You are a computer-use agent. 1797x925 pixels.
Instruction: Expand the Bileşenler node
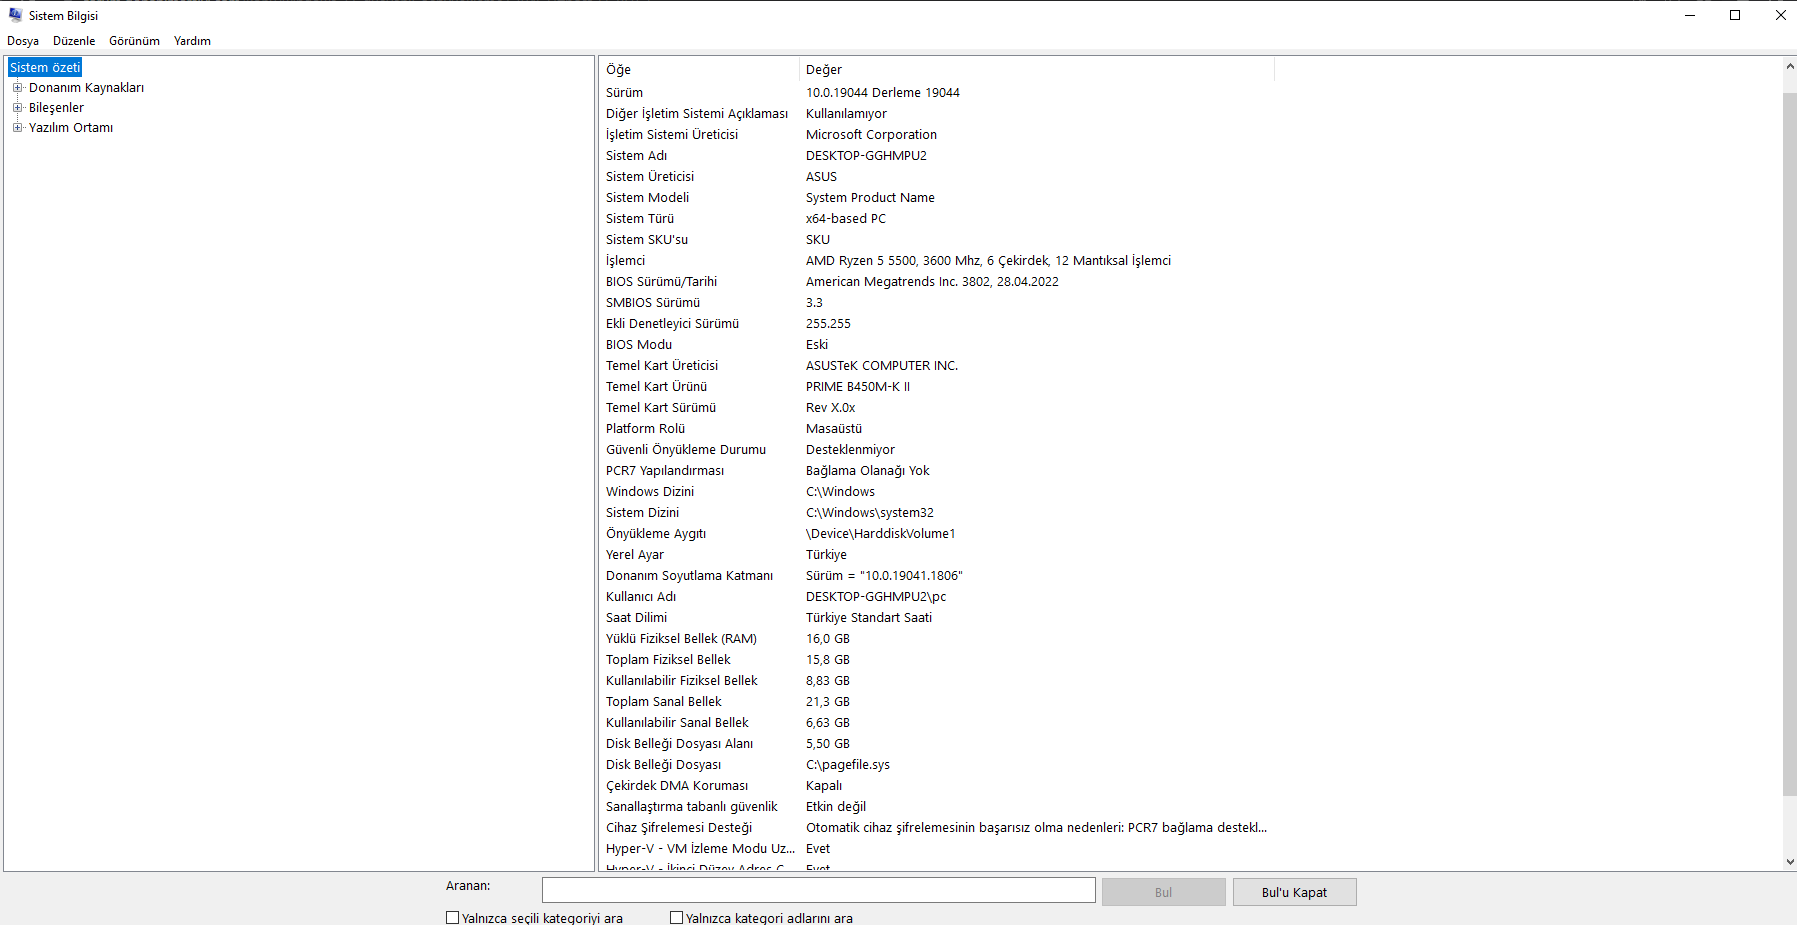17,108
